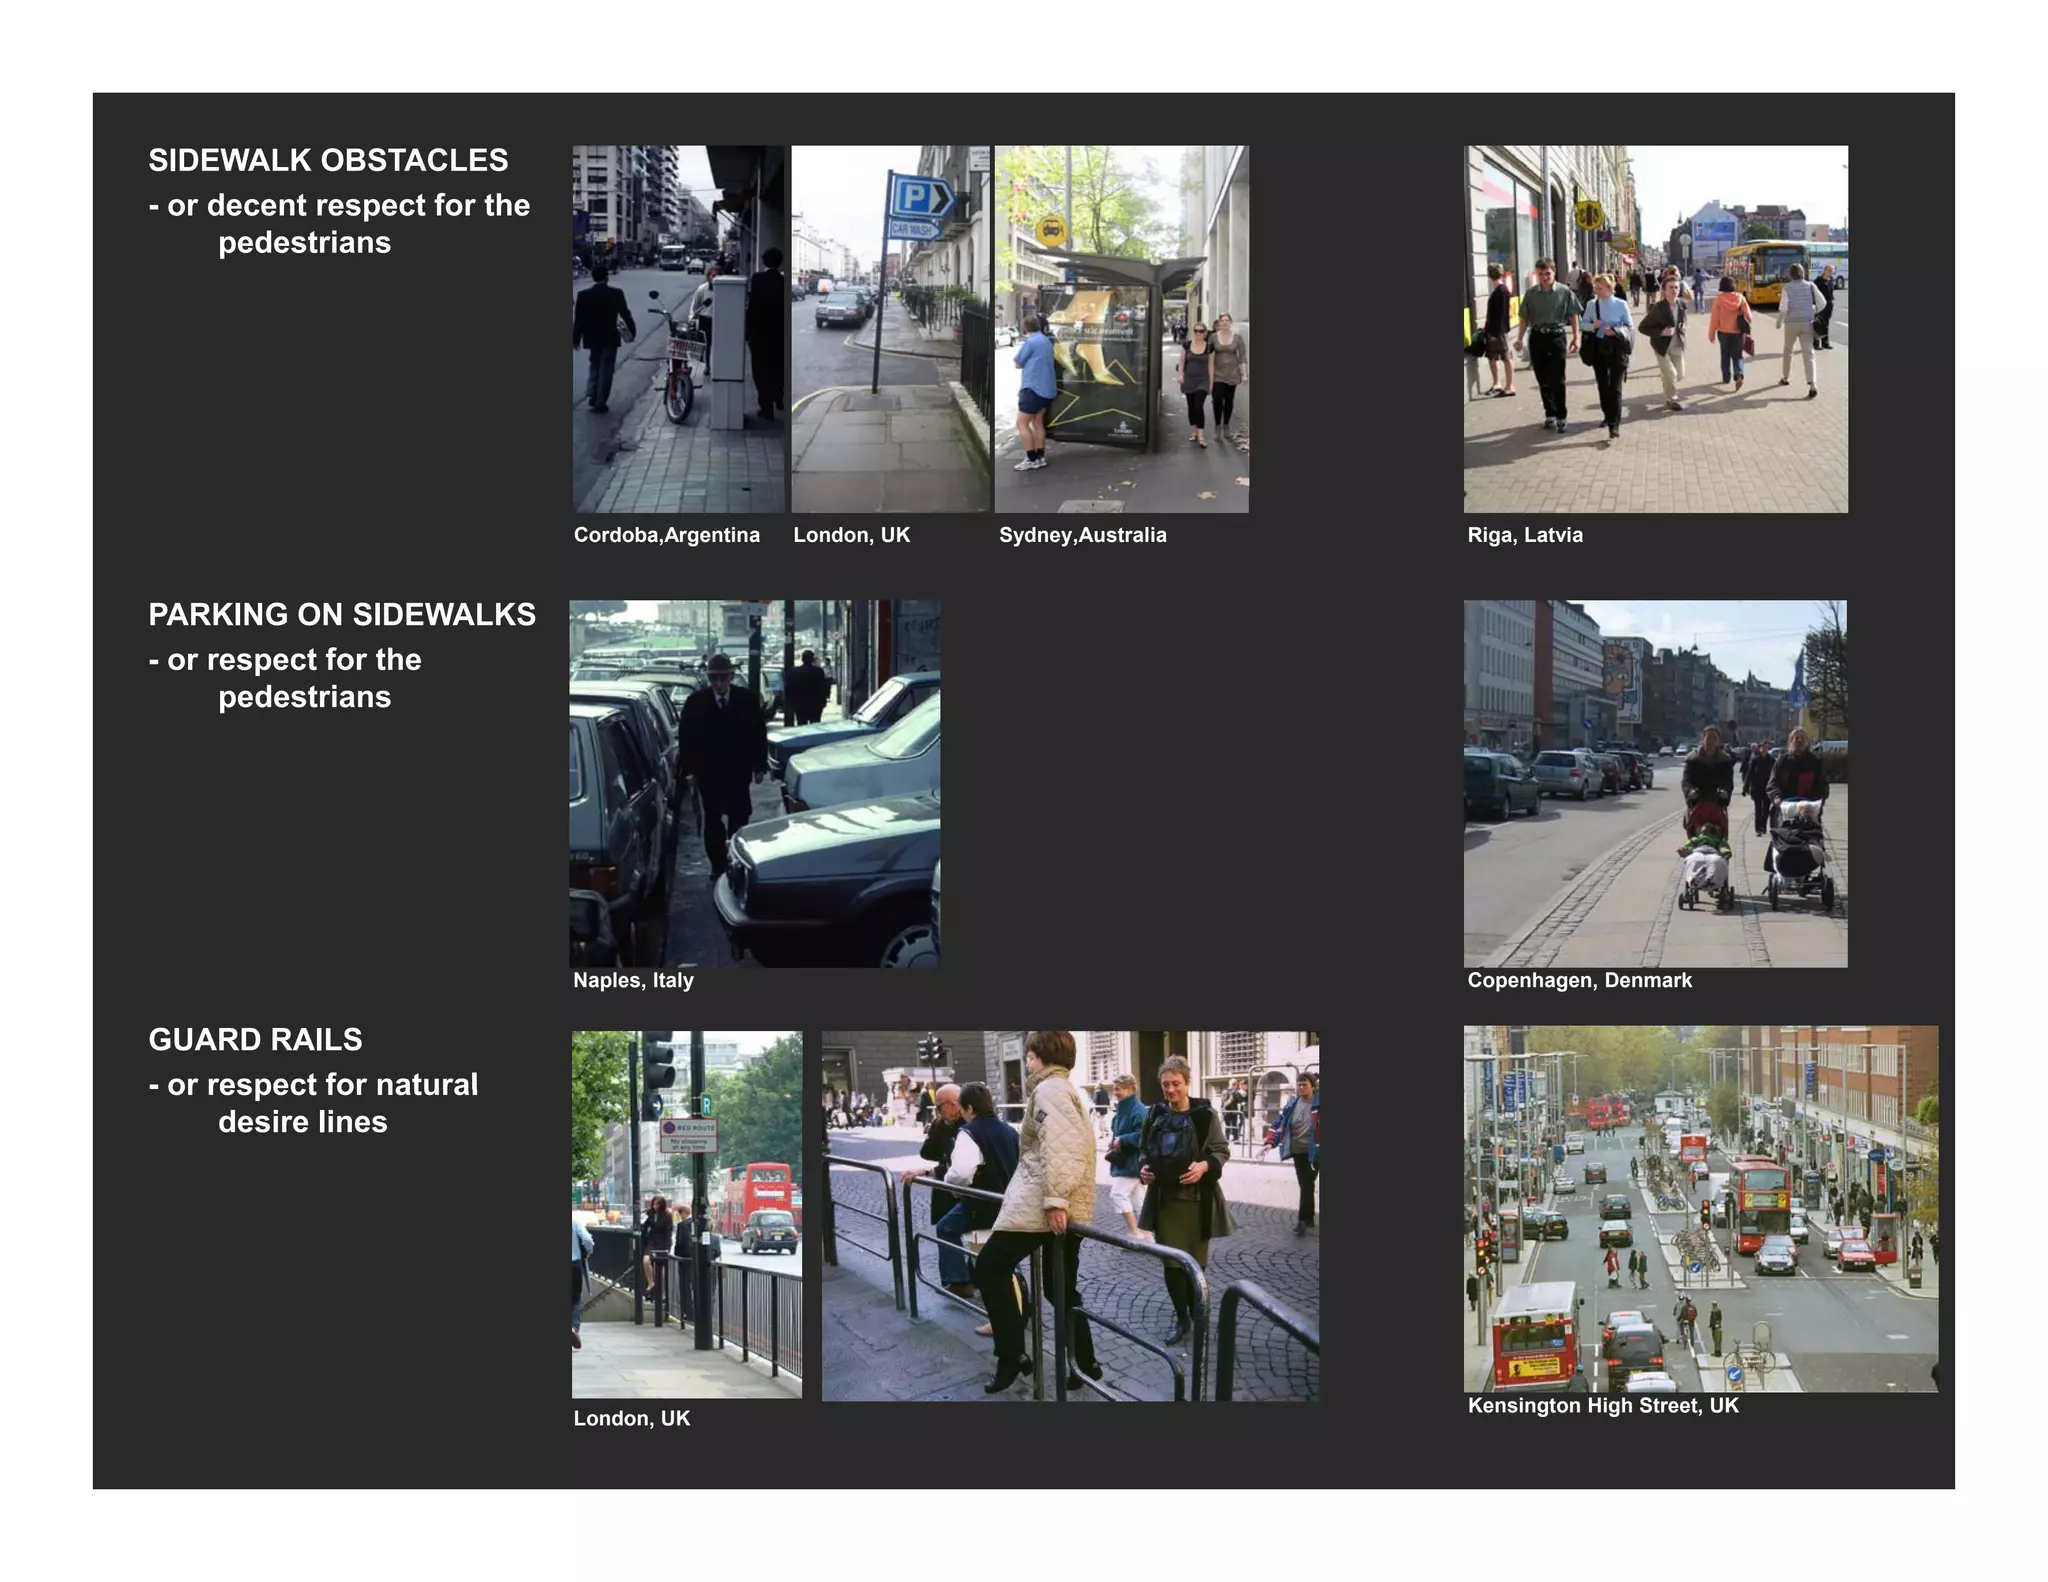This screenshot has width=2048, height=1582.
Task: Click the Naples parked cars photo
Action: tap(754, 783)
